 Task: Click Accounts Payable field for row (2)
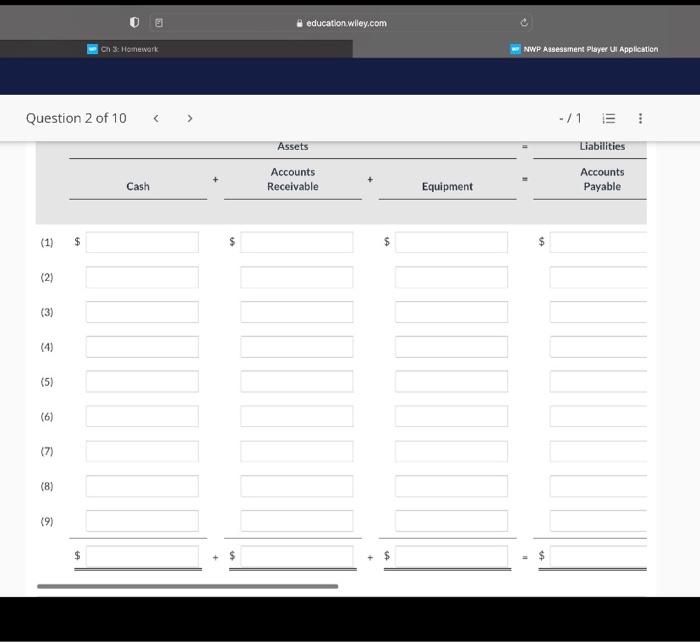point(598,277)
